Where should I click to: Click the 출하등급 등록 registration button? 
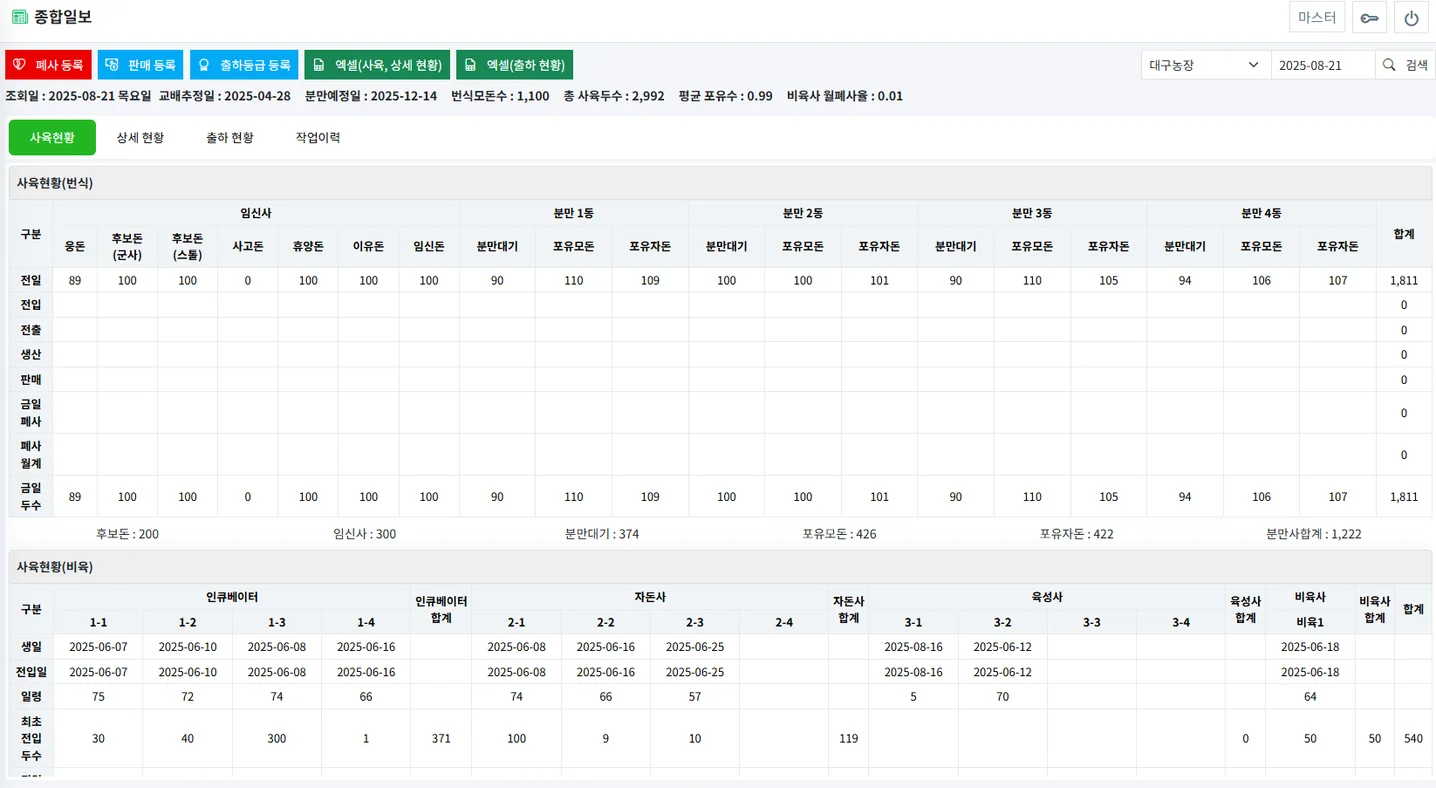coord(243,63)
